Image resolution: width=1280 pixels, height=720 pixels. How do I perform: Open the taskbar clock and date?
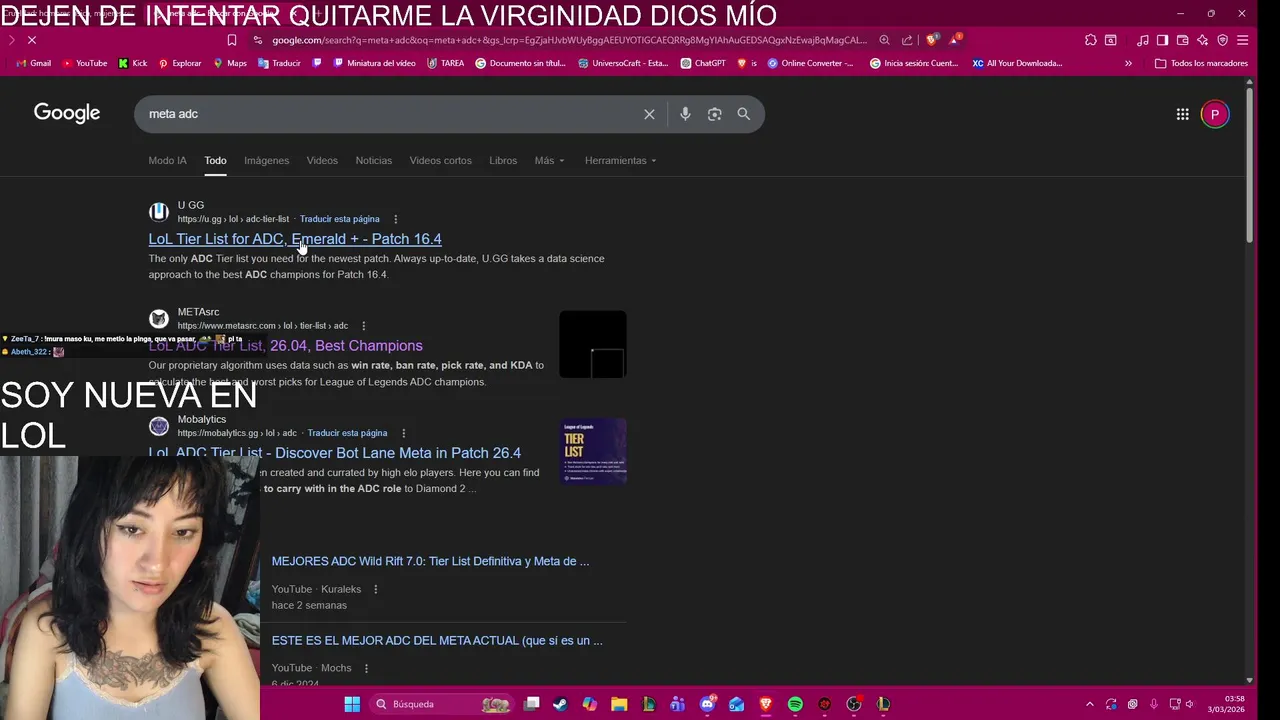1227,704
